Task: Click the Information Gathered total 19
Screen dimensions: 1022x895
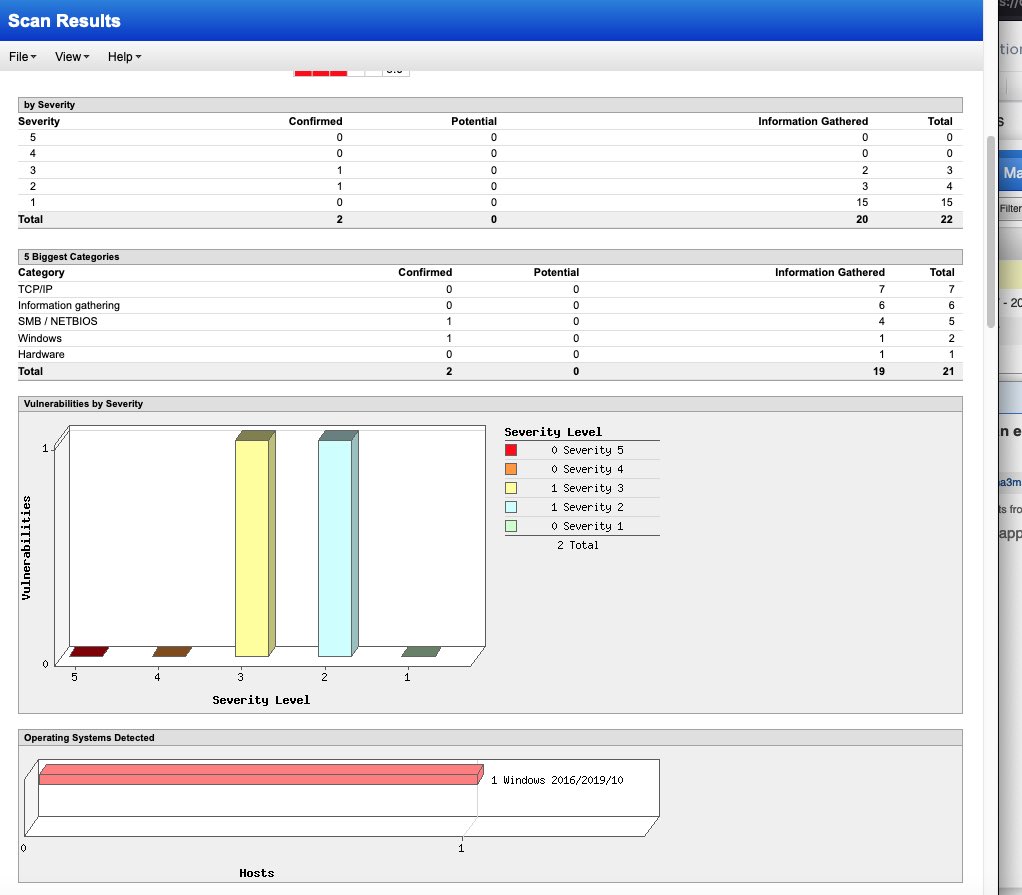Action: (879, 372)
